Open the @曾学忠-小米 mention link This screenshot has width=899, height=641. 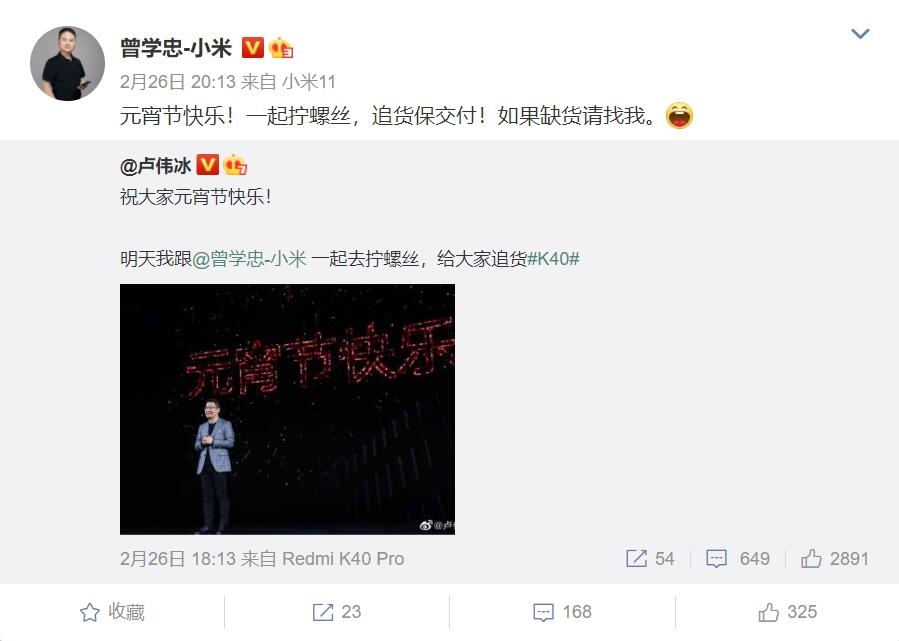click(249, 259)
